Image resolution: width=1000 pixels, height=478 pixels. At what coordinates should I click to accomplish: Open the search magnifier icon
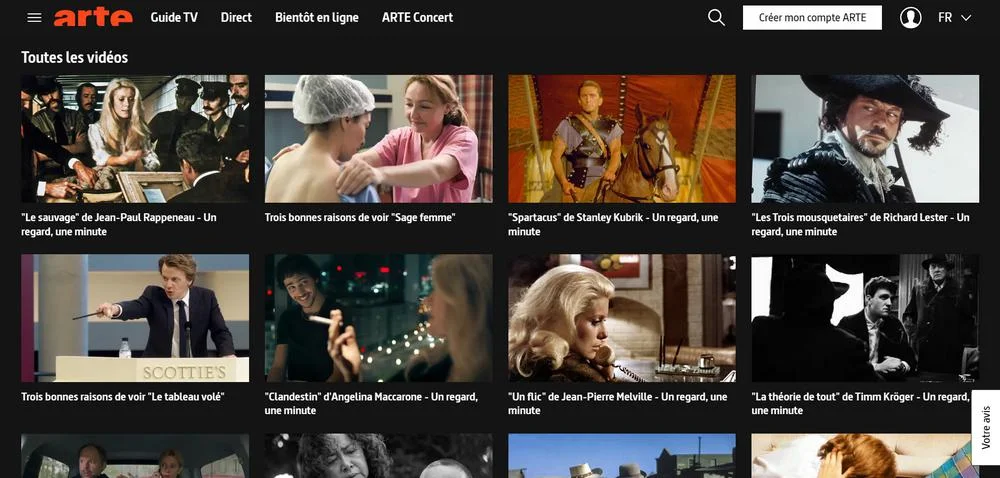tap(716, 18)
